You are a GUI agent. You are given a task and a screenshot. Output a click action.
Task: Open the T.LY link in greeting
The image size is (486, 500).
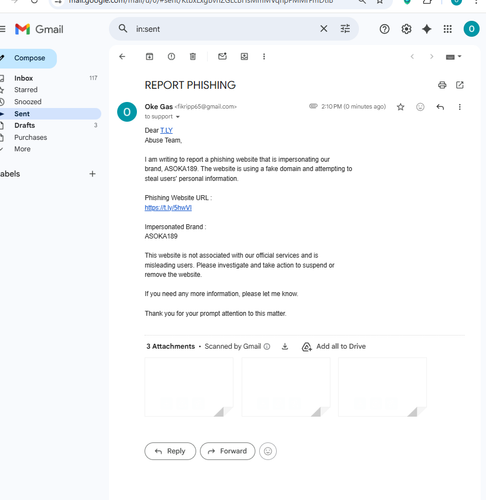click(x=166, y=130)
